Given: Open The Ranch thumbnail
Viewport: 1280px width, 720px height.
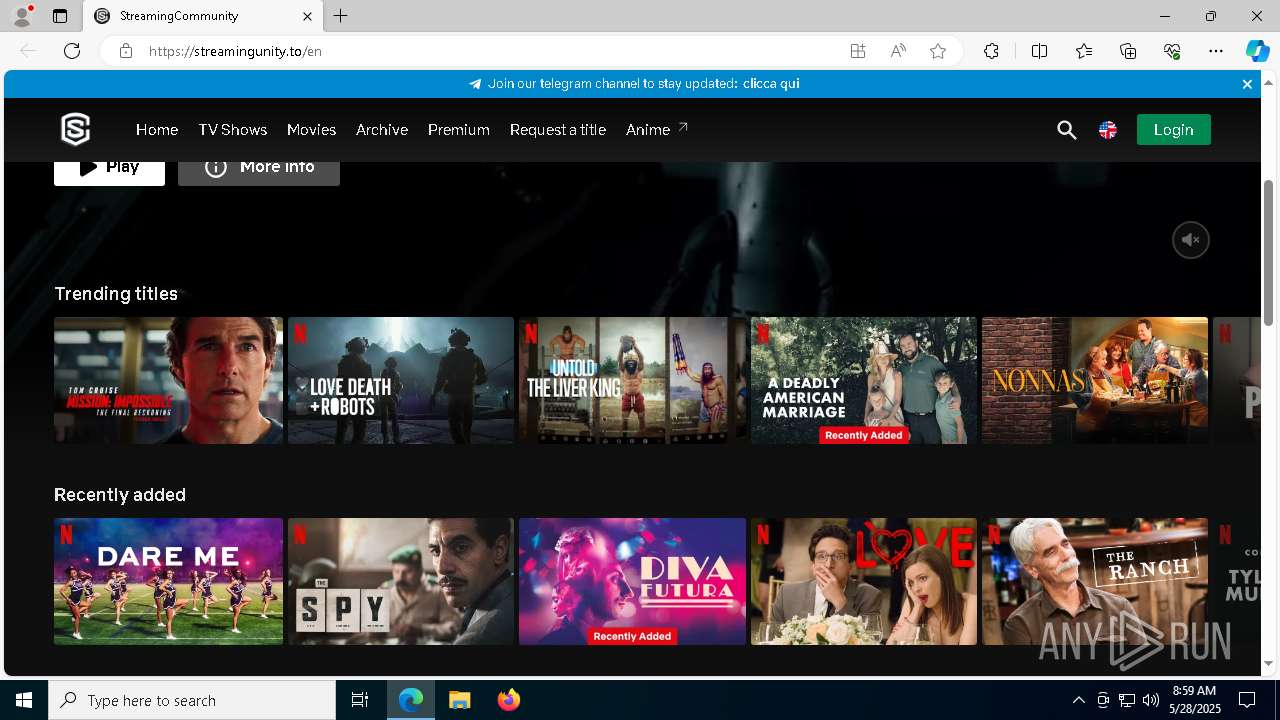Looking at the screenshot, I should pos(1095,582).
